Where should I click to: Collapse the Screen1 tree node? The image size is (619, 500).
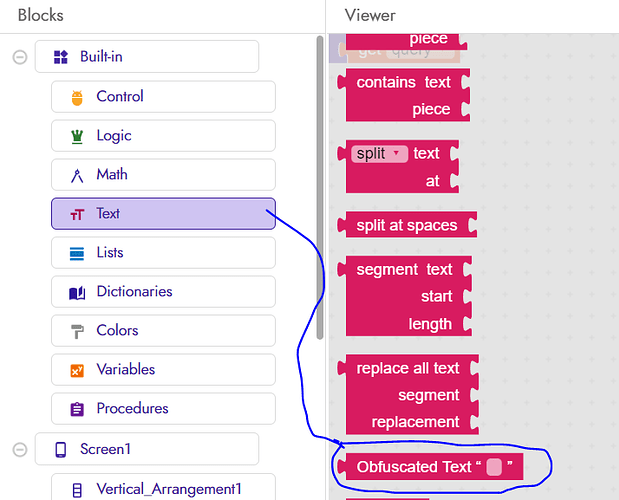click(x=20, y=449)
